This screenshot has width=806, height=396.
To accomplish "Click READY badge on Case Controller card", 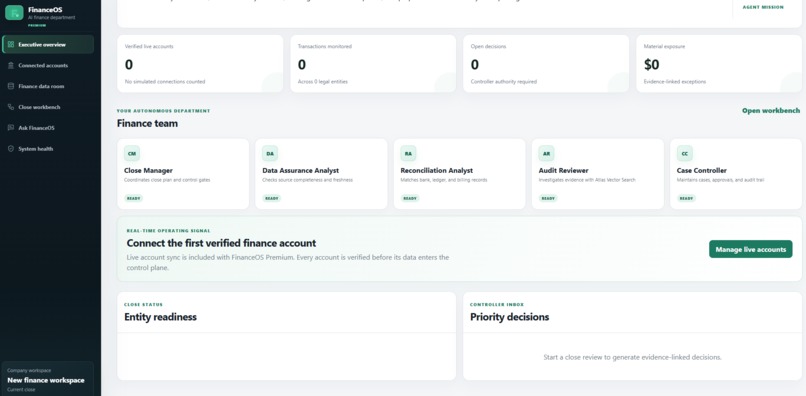I will click(687, 198).
